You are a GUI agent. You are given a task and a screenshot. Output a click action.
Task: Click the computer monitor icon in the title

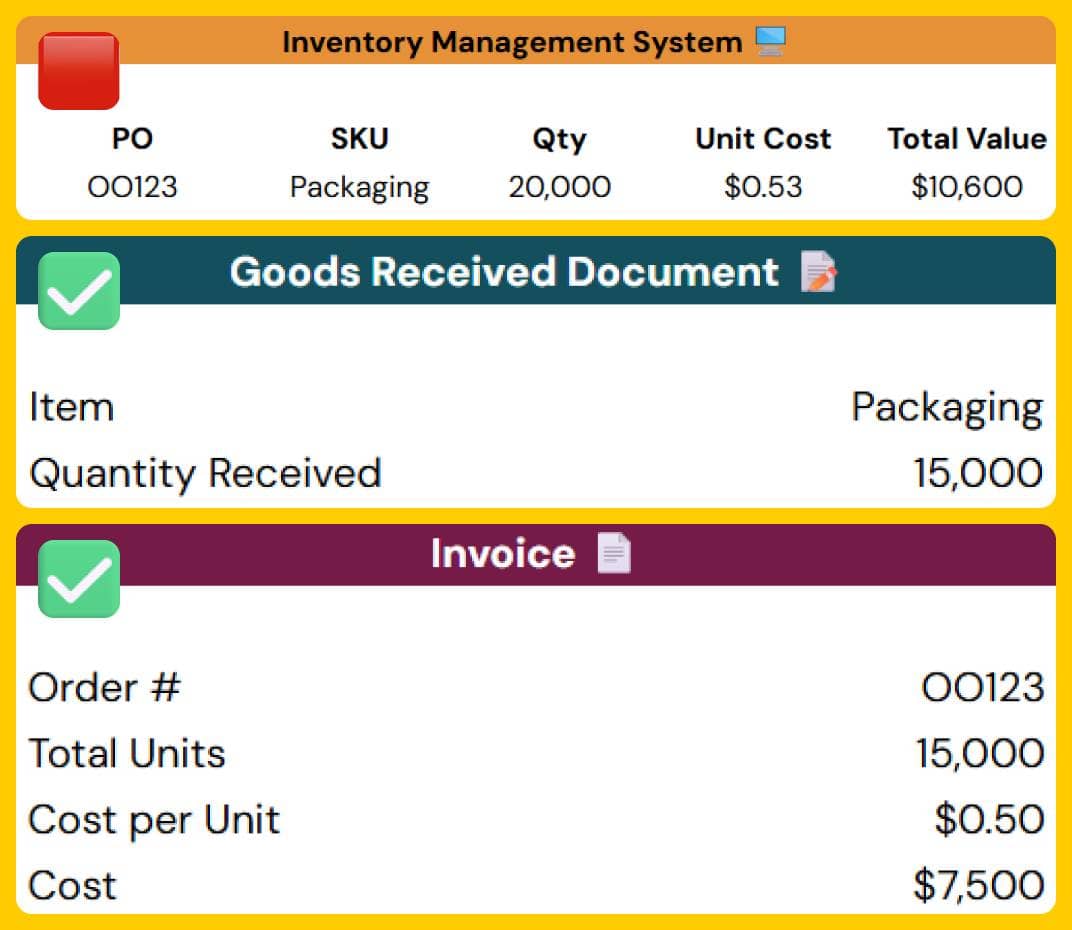[770, 42]
